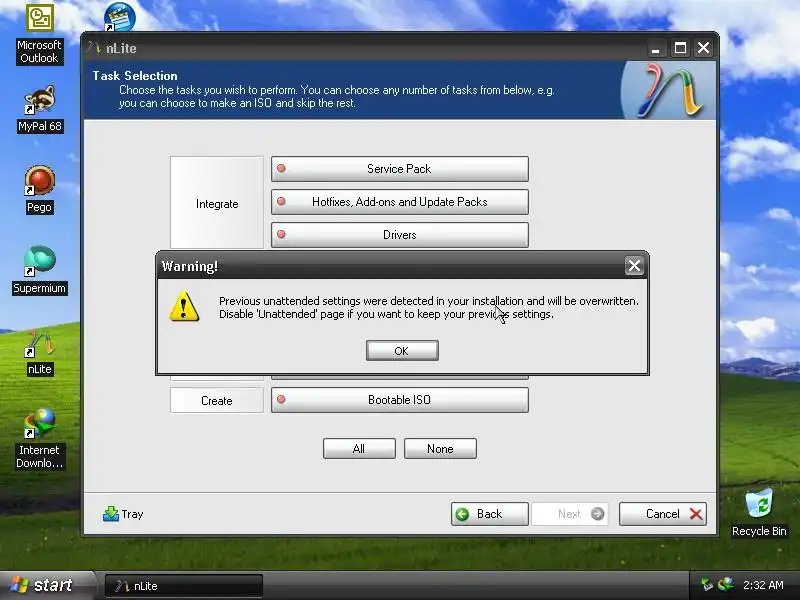
Task: Close the nLite window
Action: pyautogui.click(x=704, y=48)
